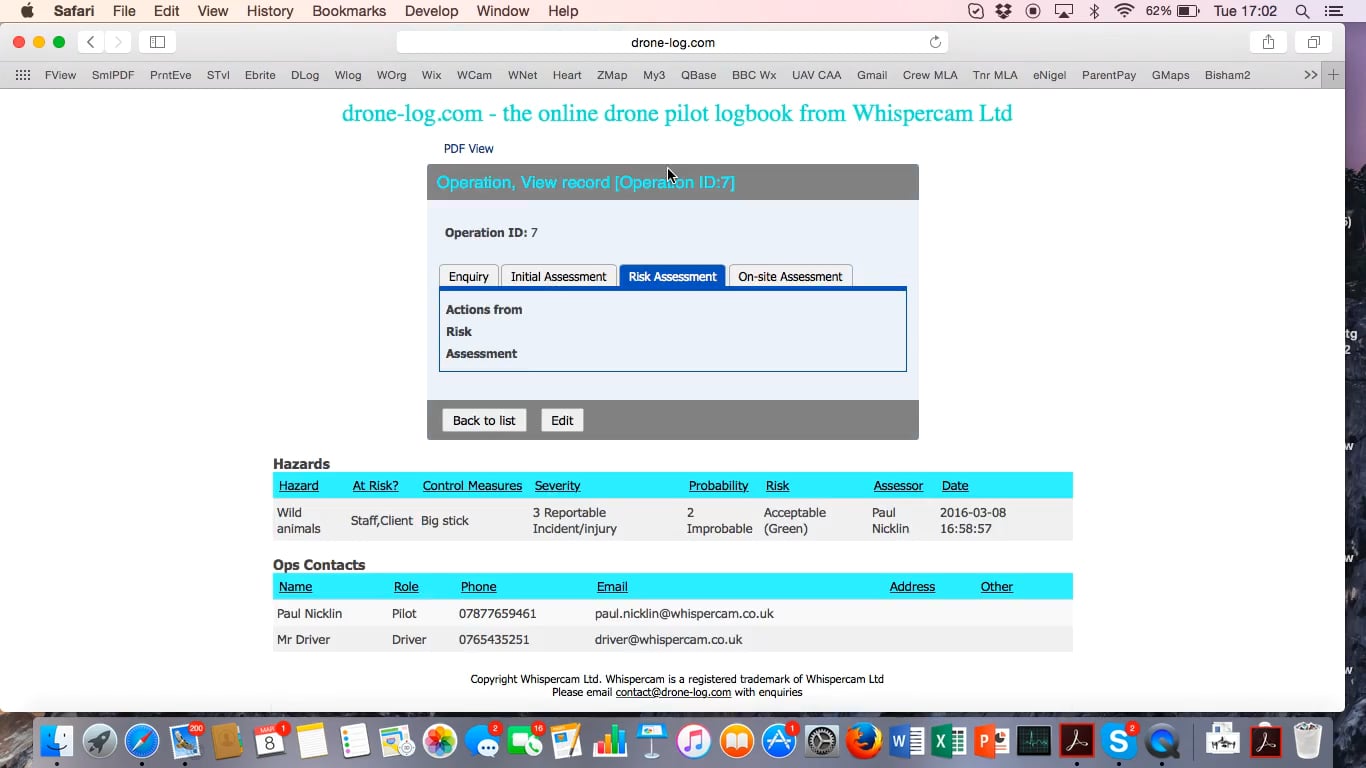Sort contacts by Phone header

click(478, 587)
